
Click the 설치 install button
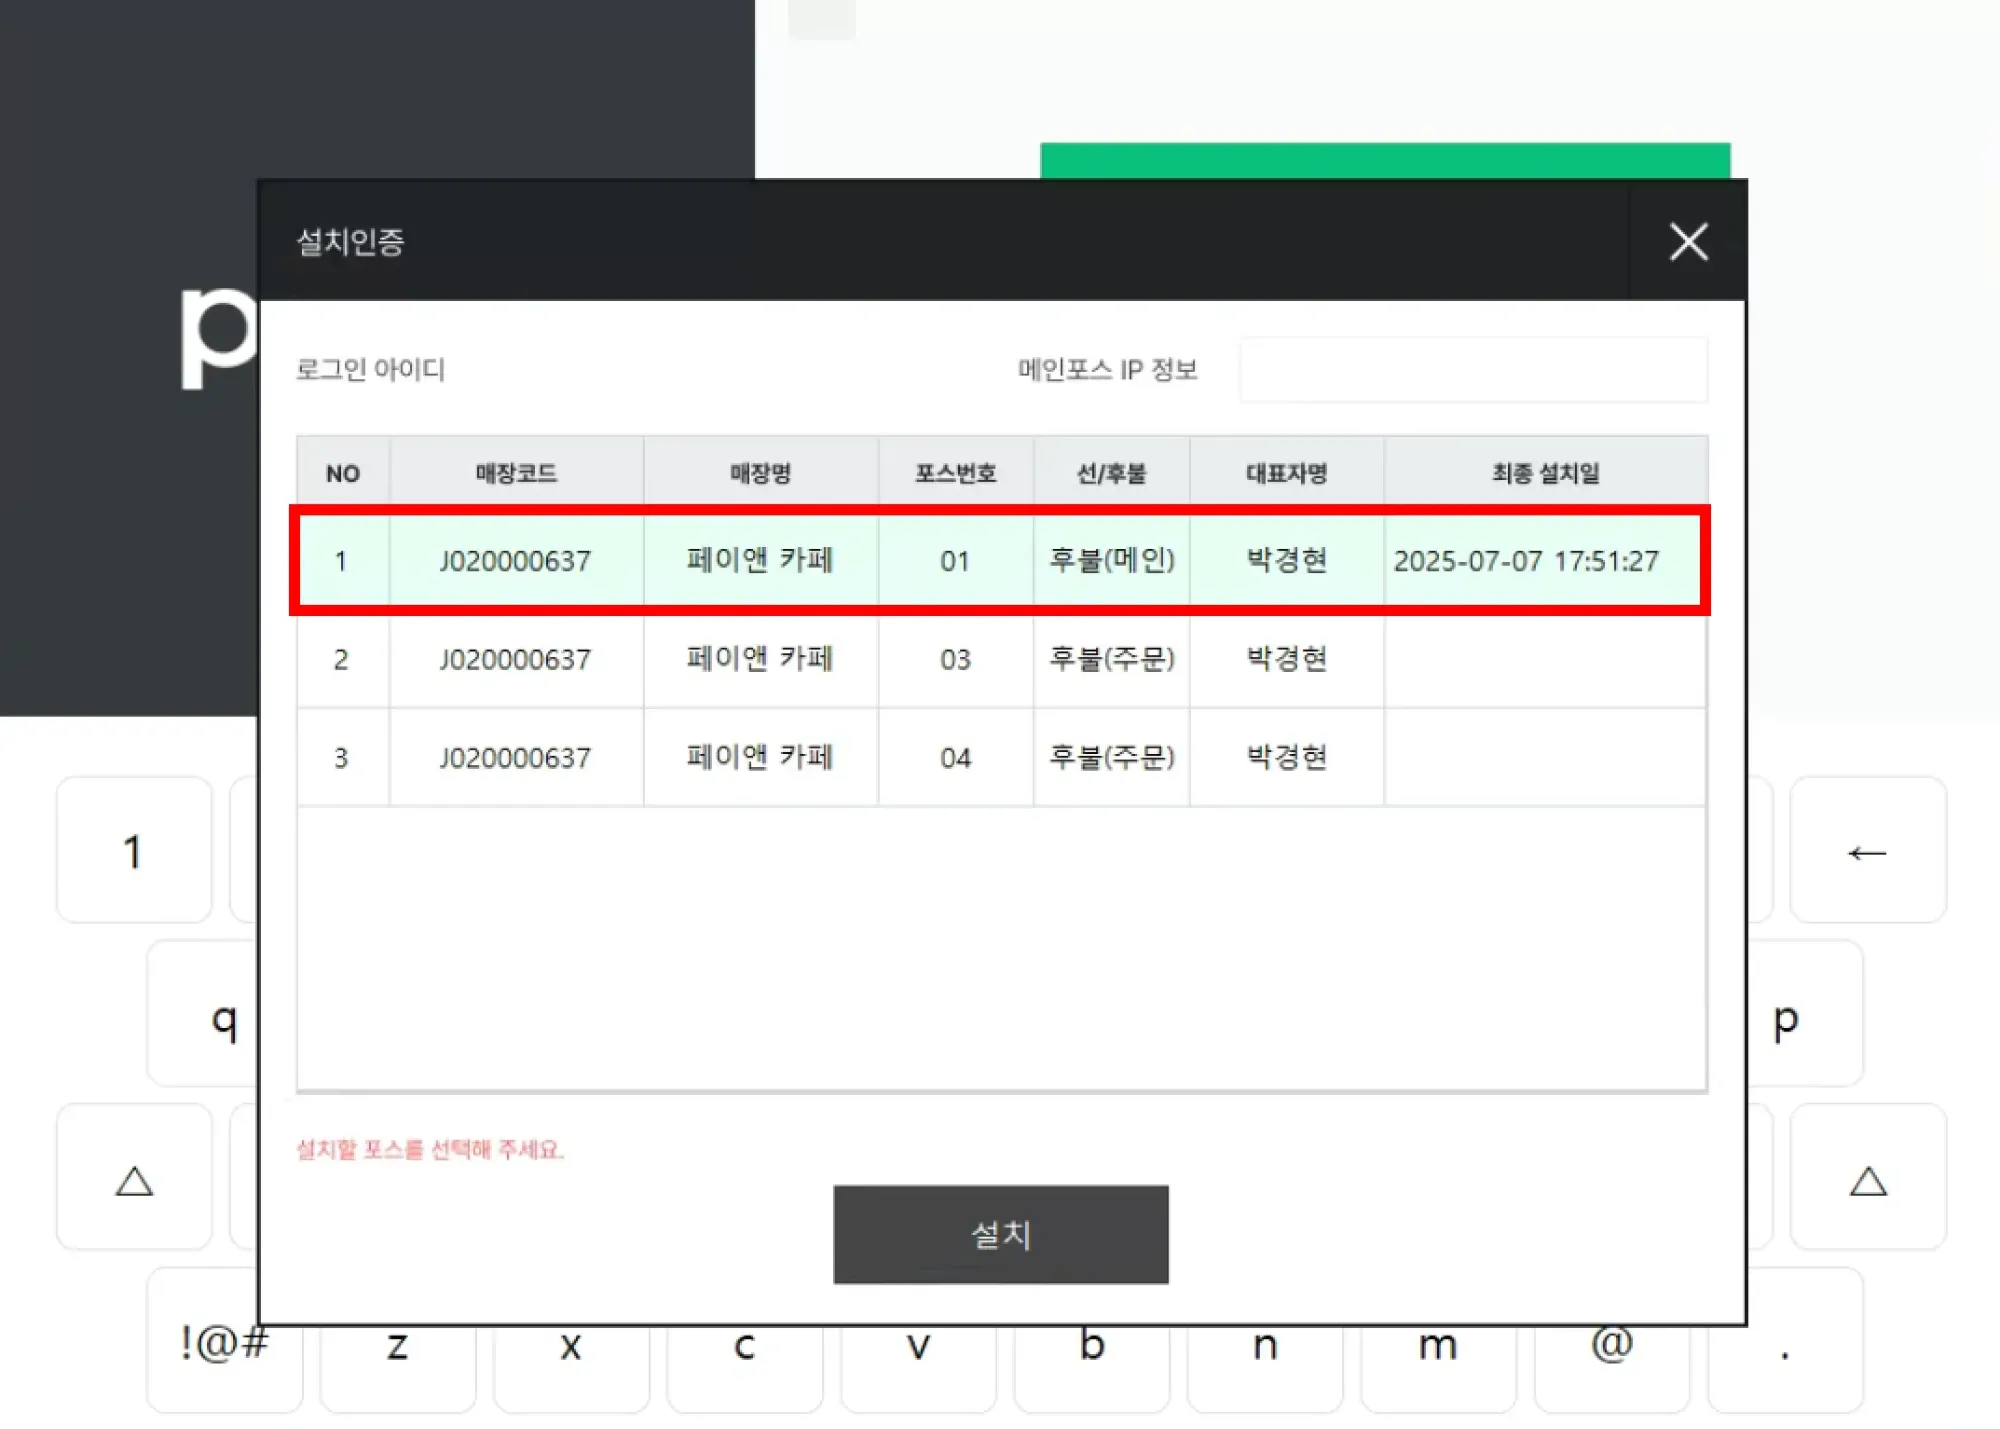pos(1000,1234)
